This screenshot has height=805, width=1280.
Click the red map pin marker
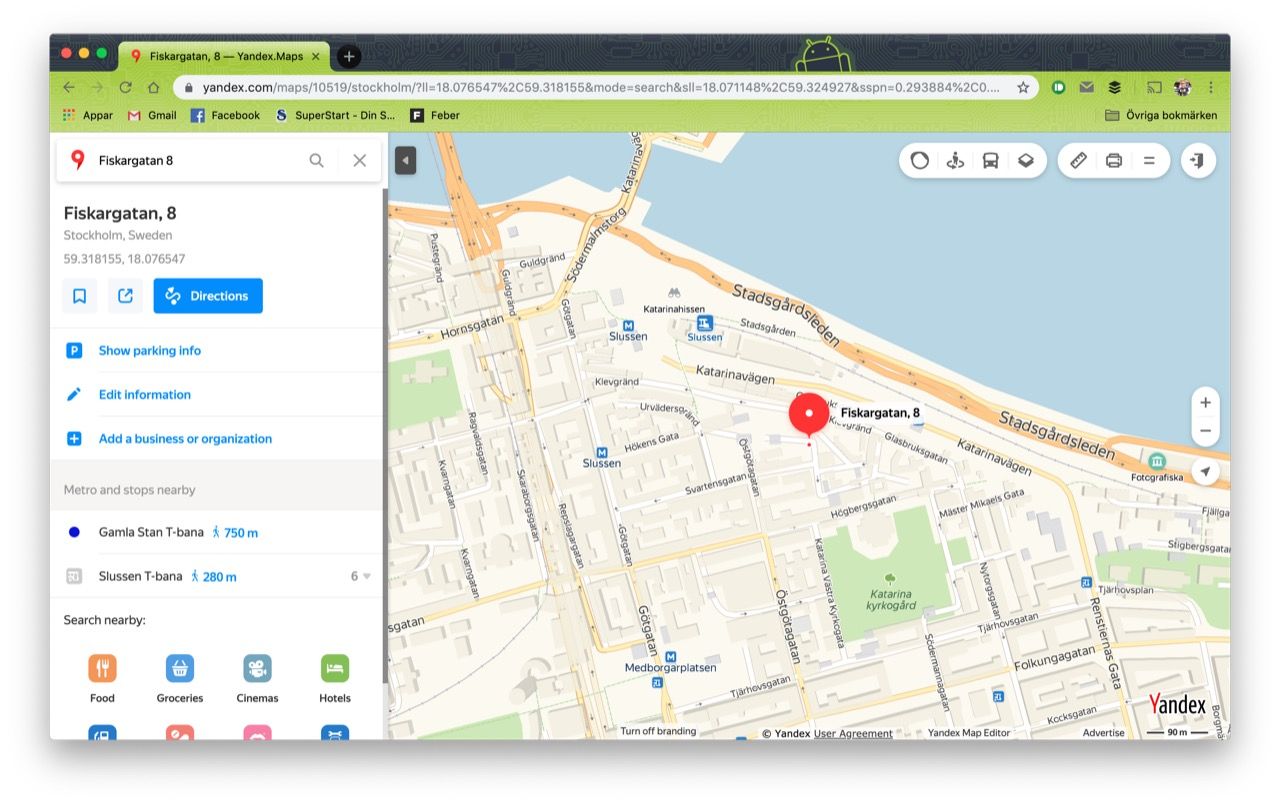tap(809, 414)
